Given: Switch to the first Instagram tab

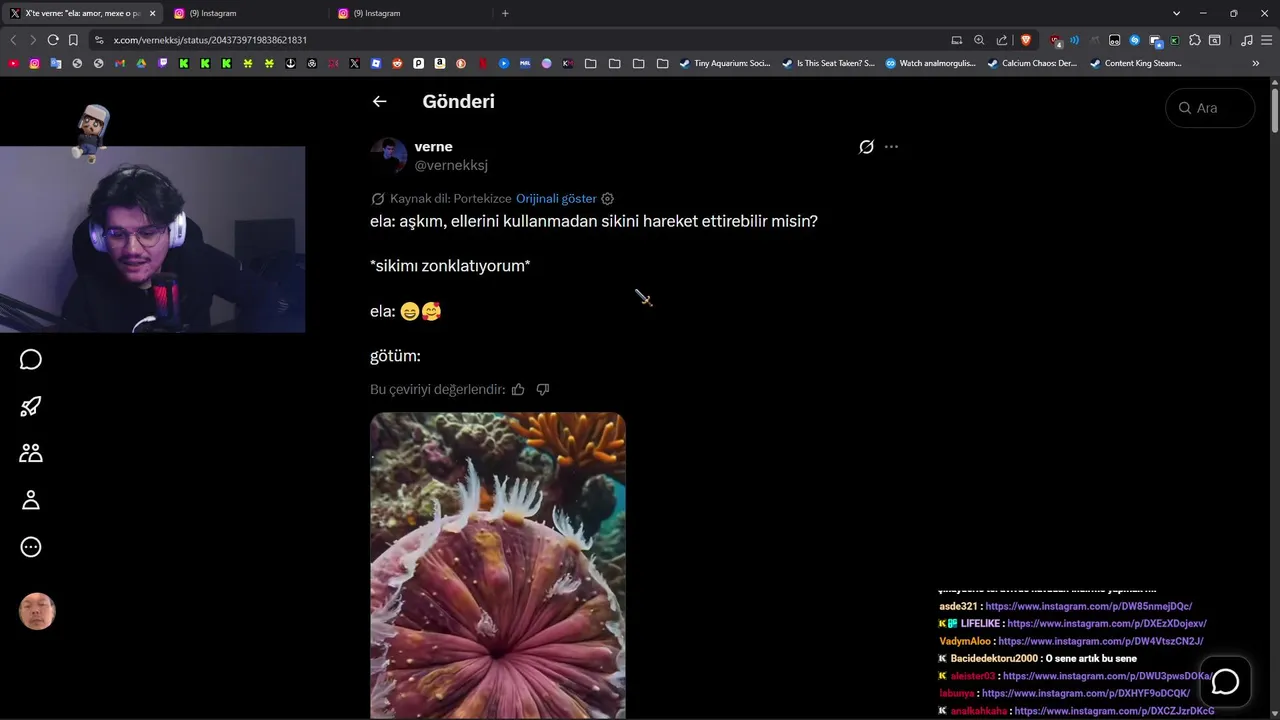Looking at the screenshot, I should click(x=245, y=13).
